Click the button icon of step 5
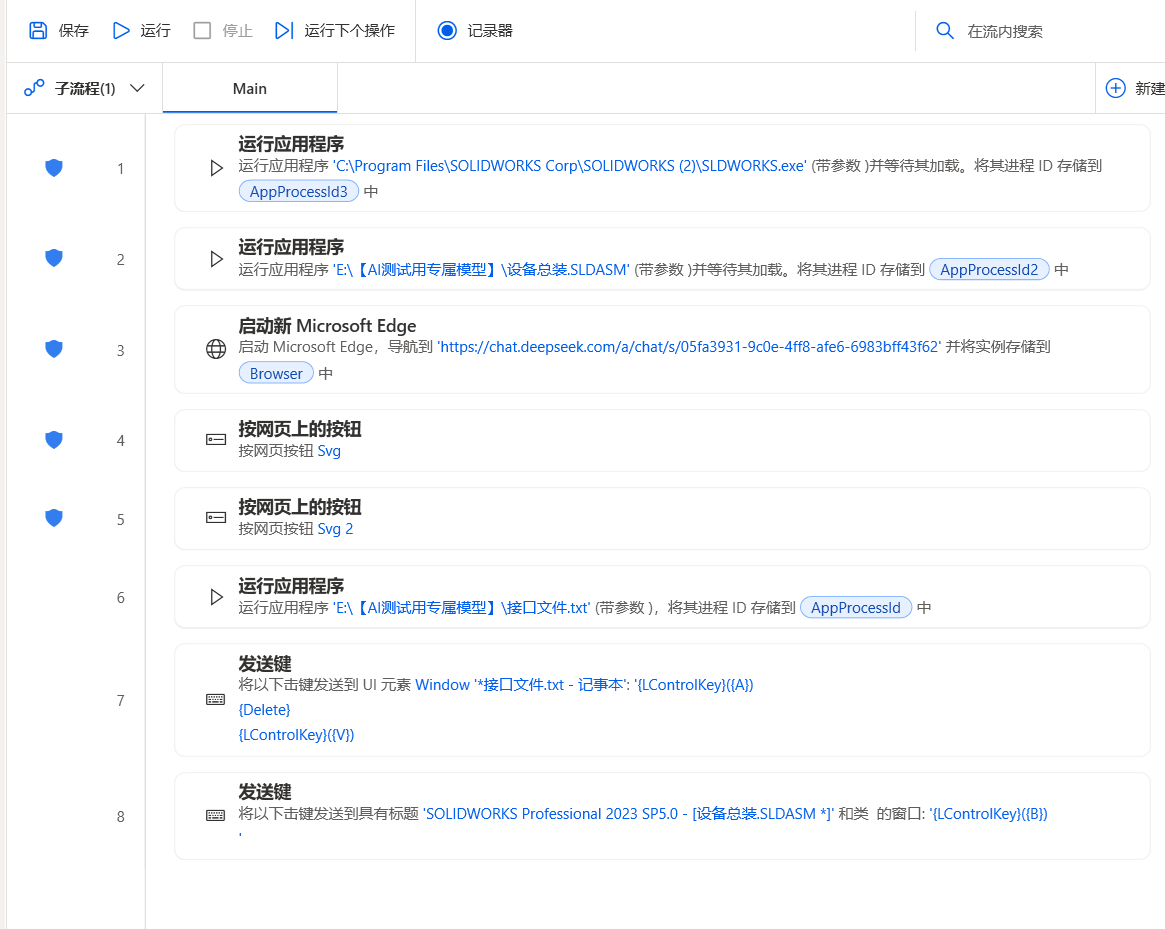The width and height of the screenshot is (1165, 929). coord(215,518)
